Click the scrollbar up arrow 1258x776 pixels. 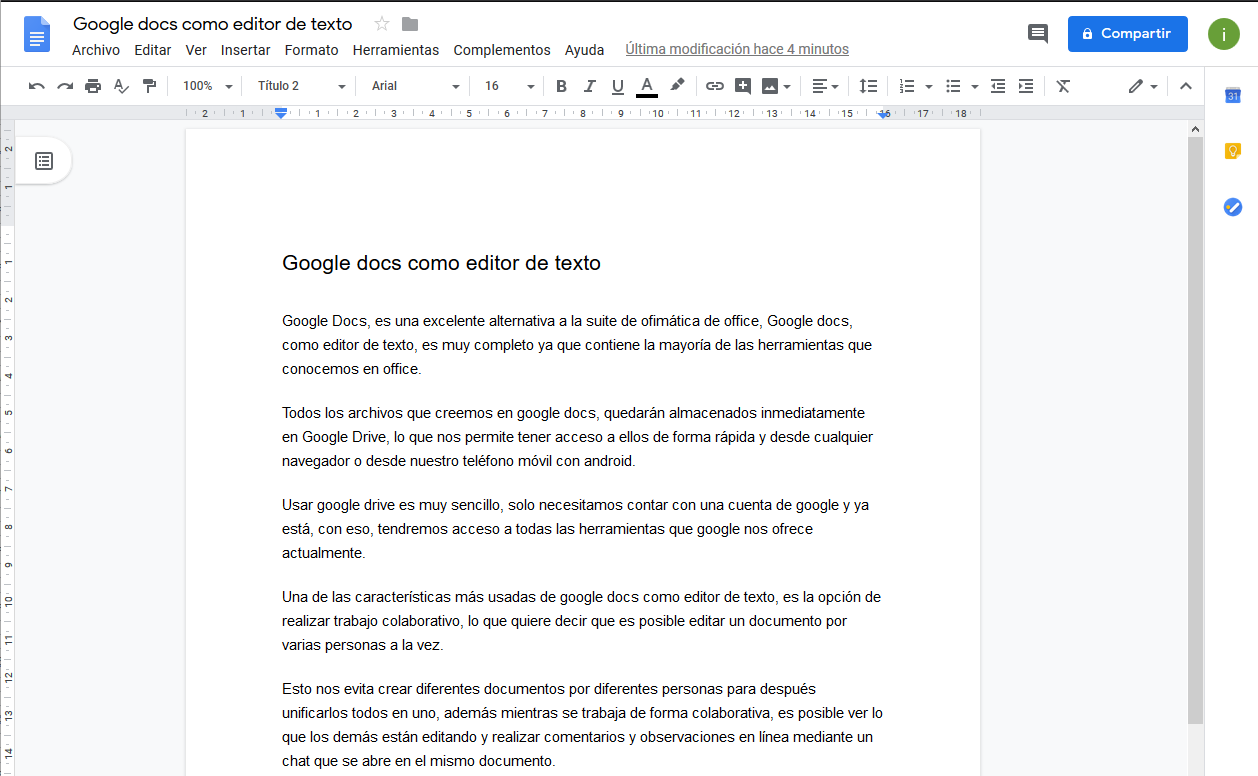(1195, 129)
